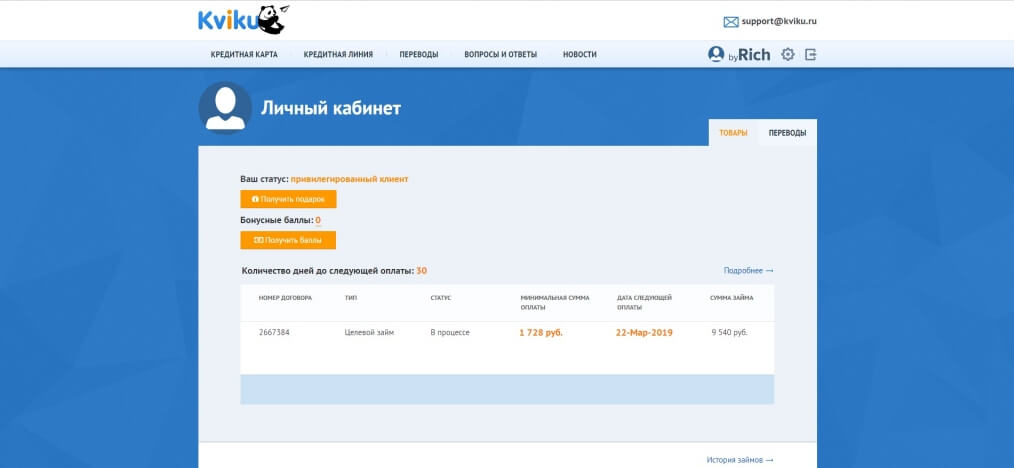This screenshot has height=468, width=1014.
Task: Click contract number 2667384
Action: pos(274,332)
